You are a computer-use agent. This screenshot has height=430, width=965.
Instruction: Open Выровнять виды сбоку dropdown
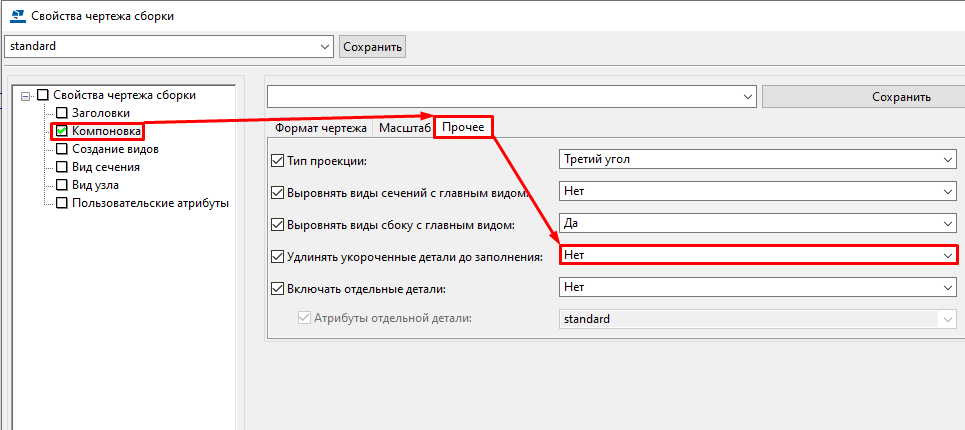[758, 223]
